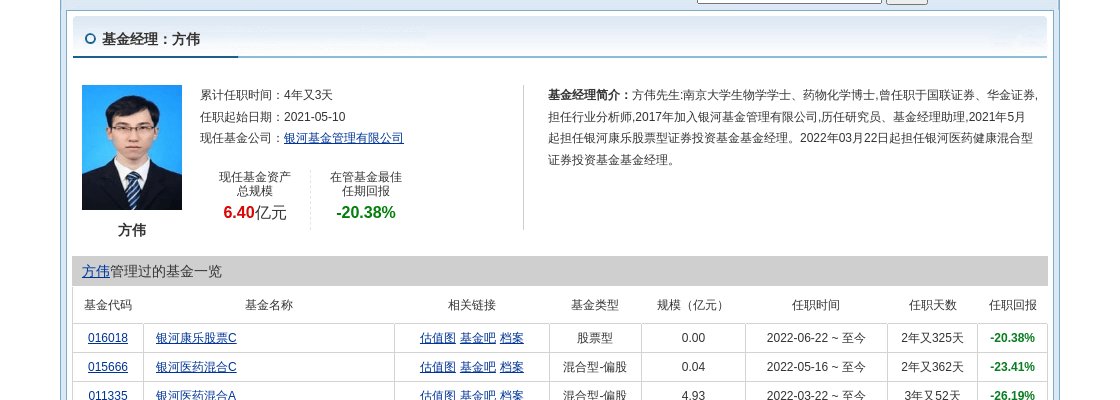This screenshot has width=1120, height=400.
Task: Click the 任职回报 column header
Action: pos(1013,305)
